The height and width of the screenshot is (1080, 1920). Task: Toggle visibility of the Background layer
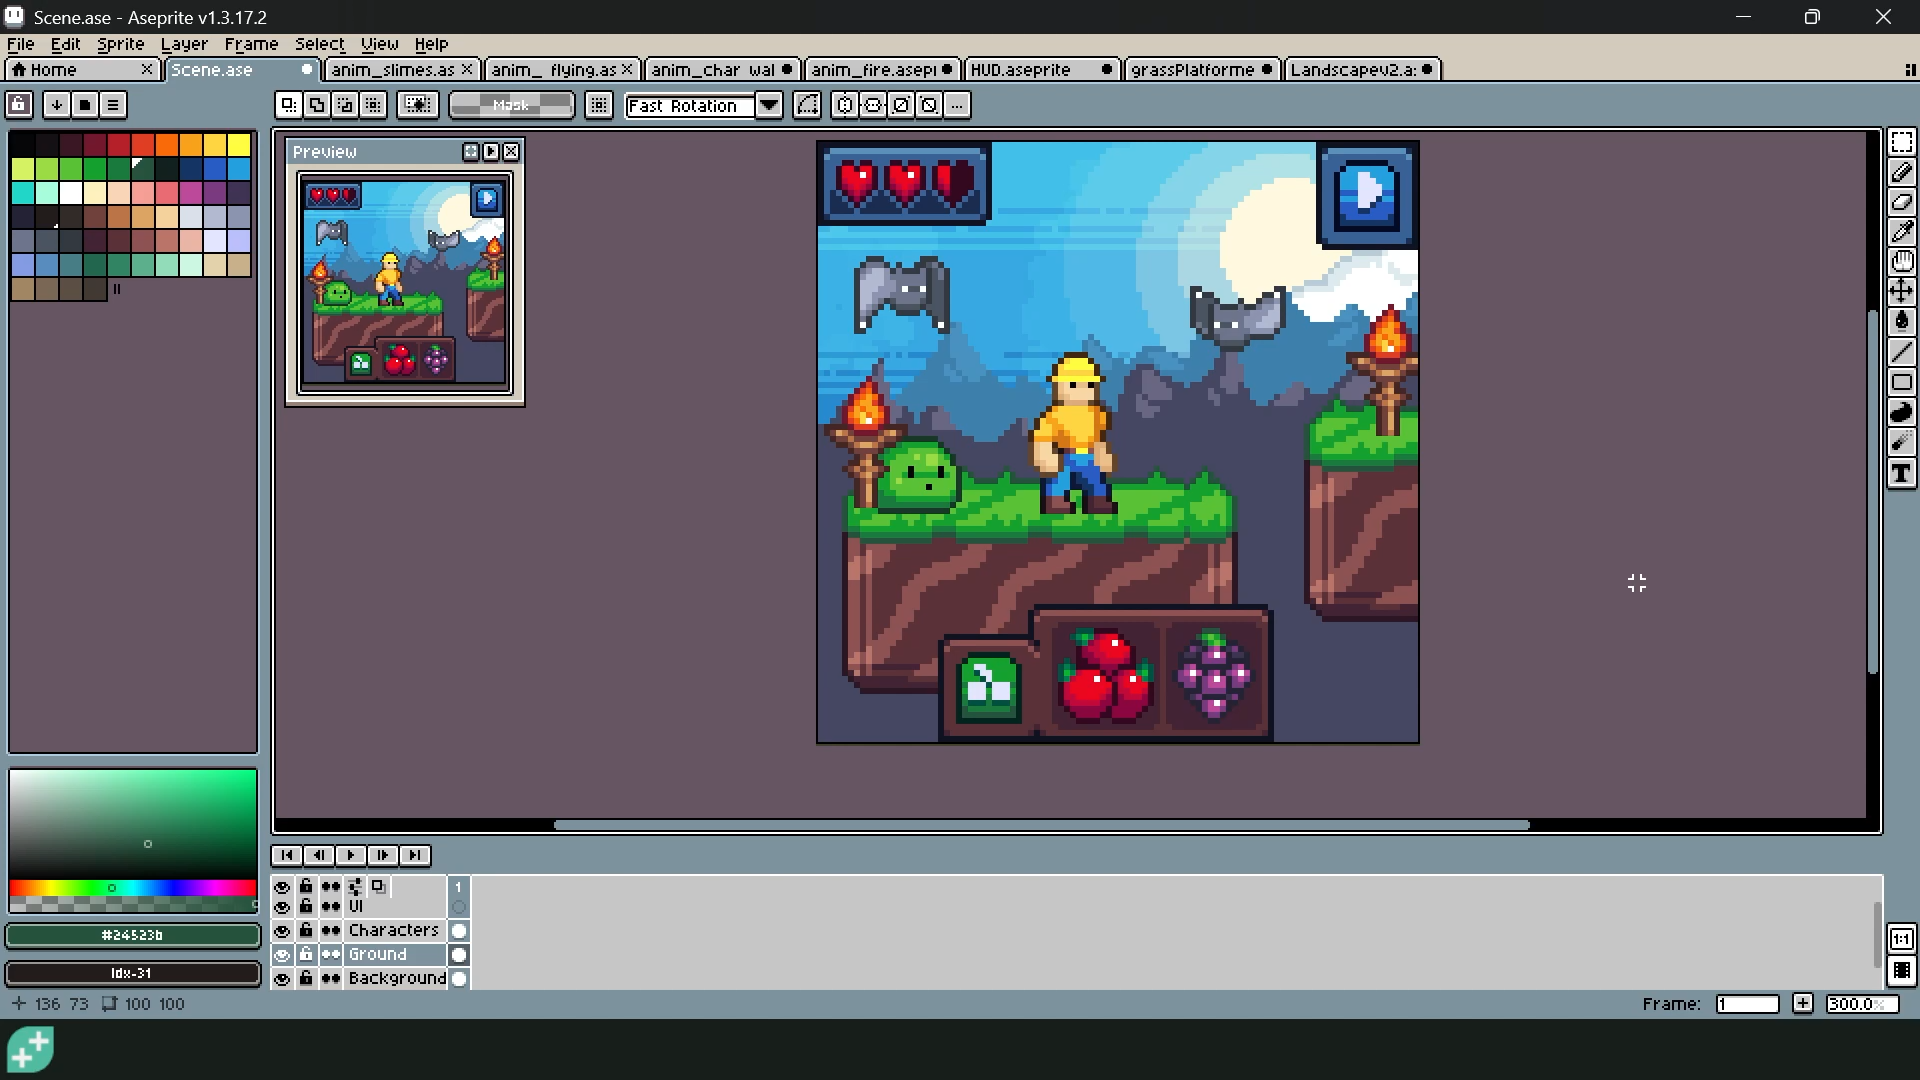(282, 979)
